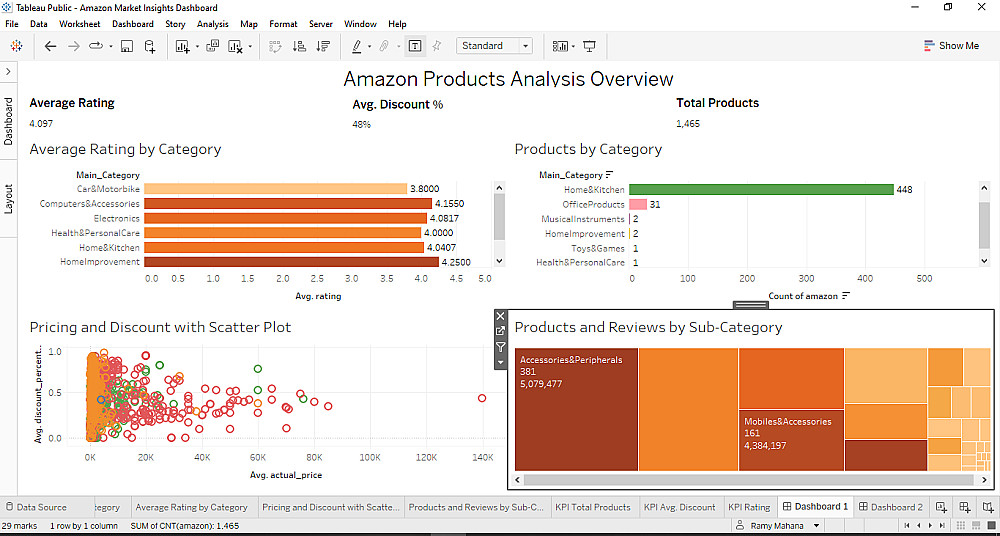The height and width of the screenshot is (536, 1000).
Task: Use treemap as filter funnel icon
Action: point(501,347)
